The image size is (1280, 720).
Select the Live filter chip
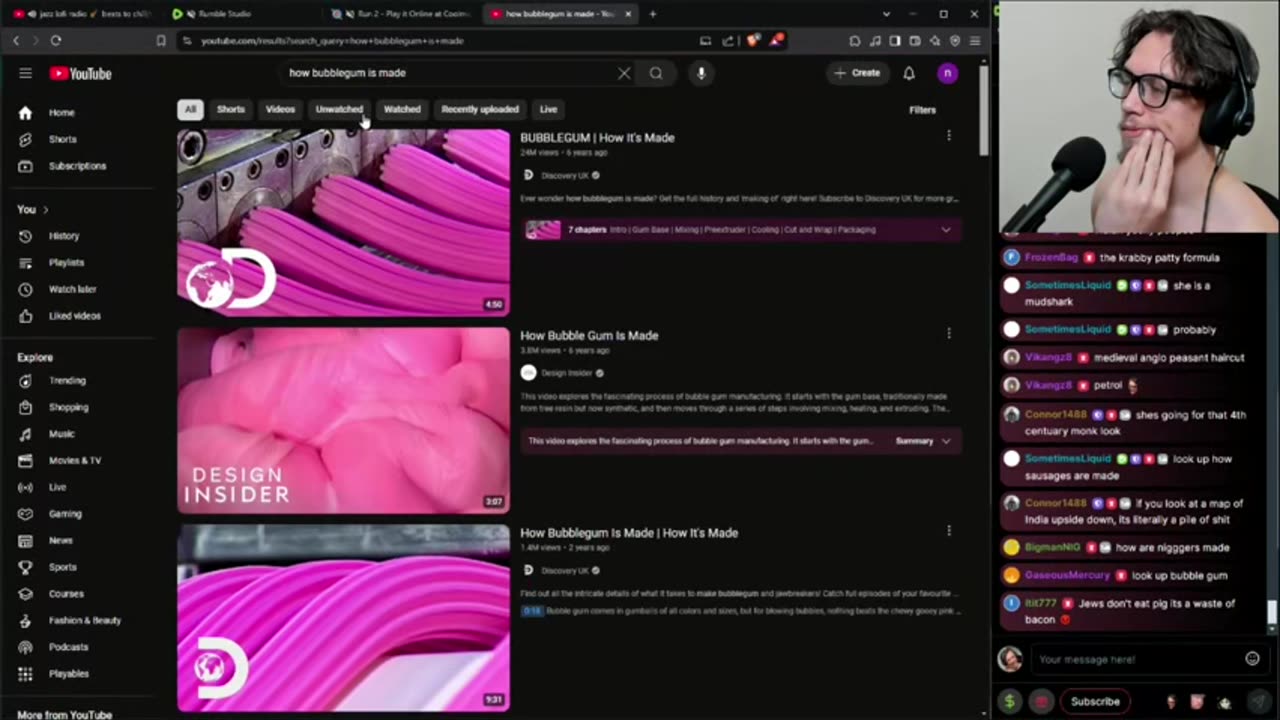click(548, 109)
